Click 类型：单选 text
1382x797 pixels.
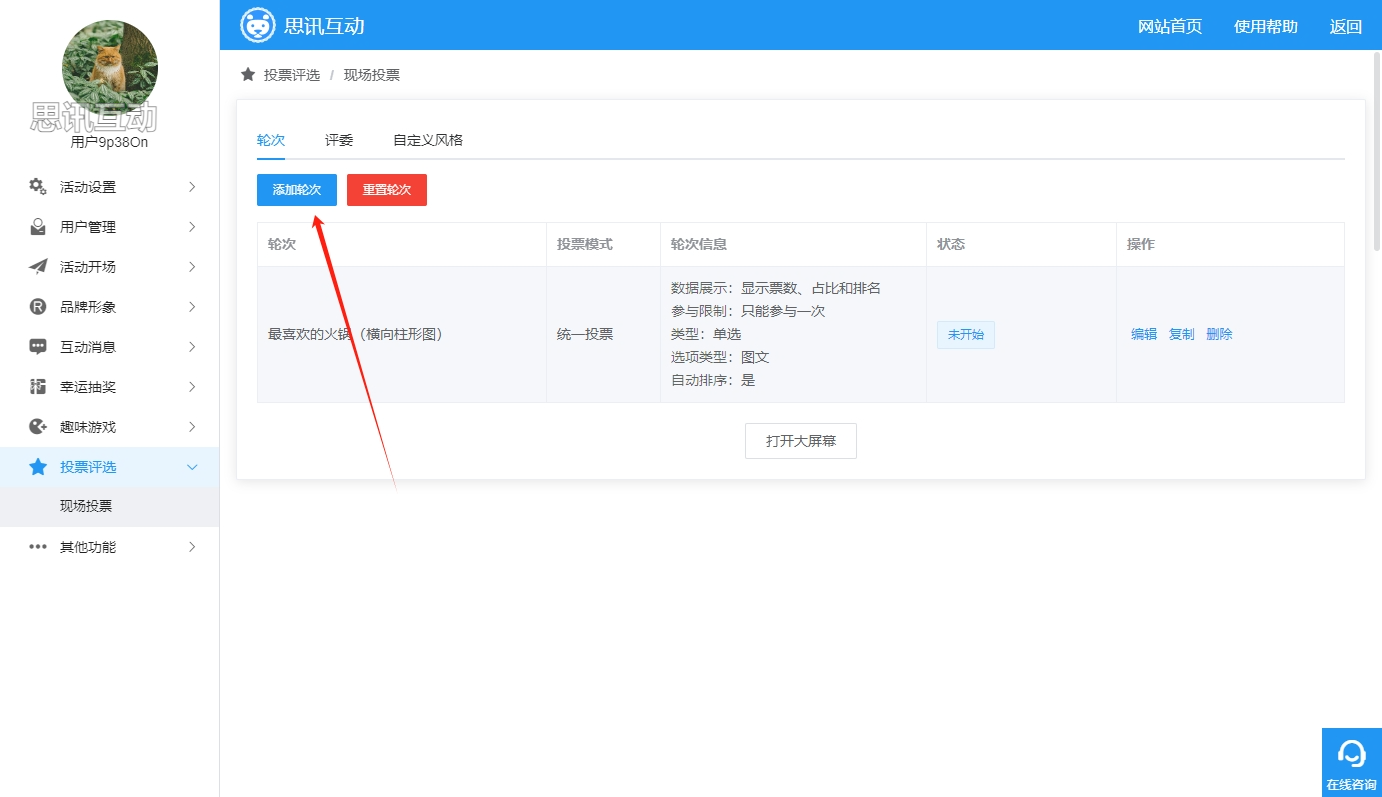[706, 334]
